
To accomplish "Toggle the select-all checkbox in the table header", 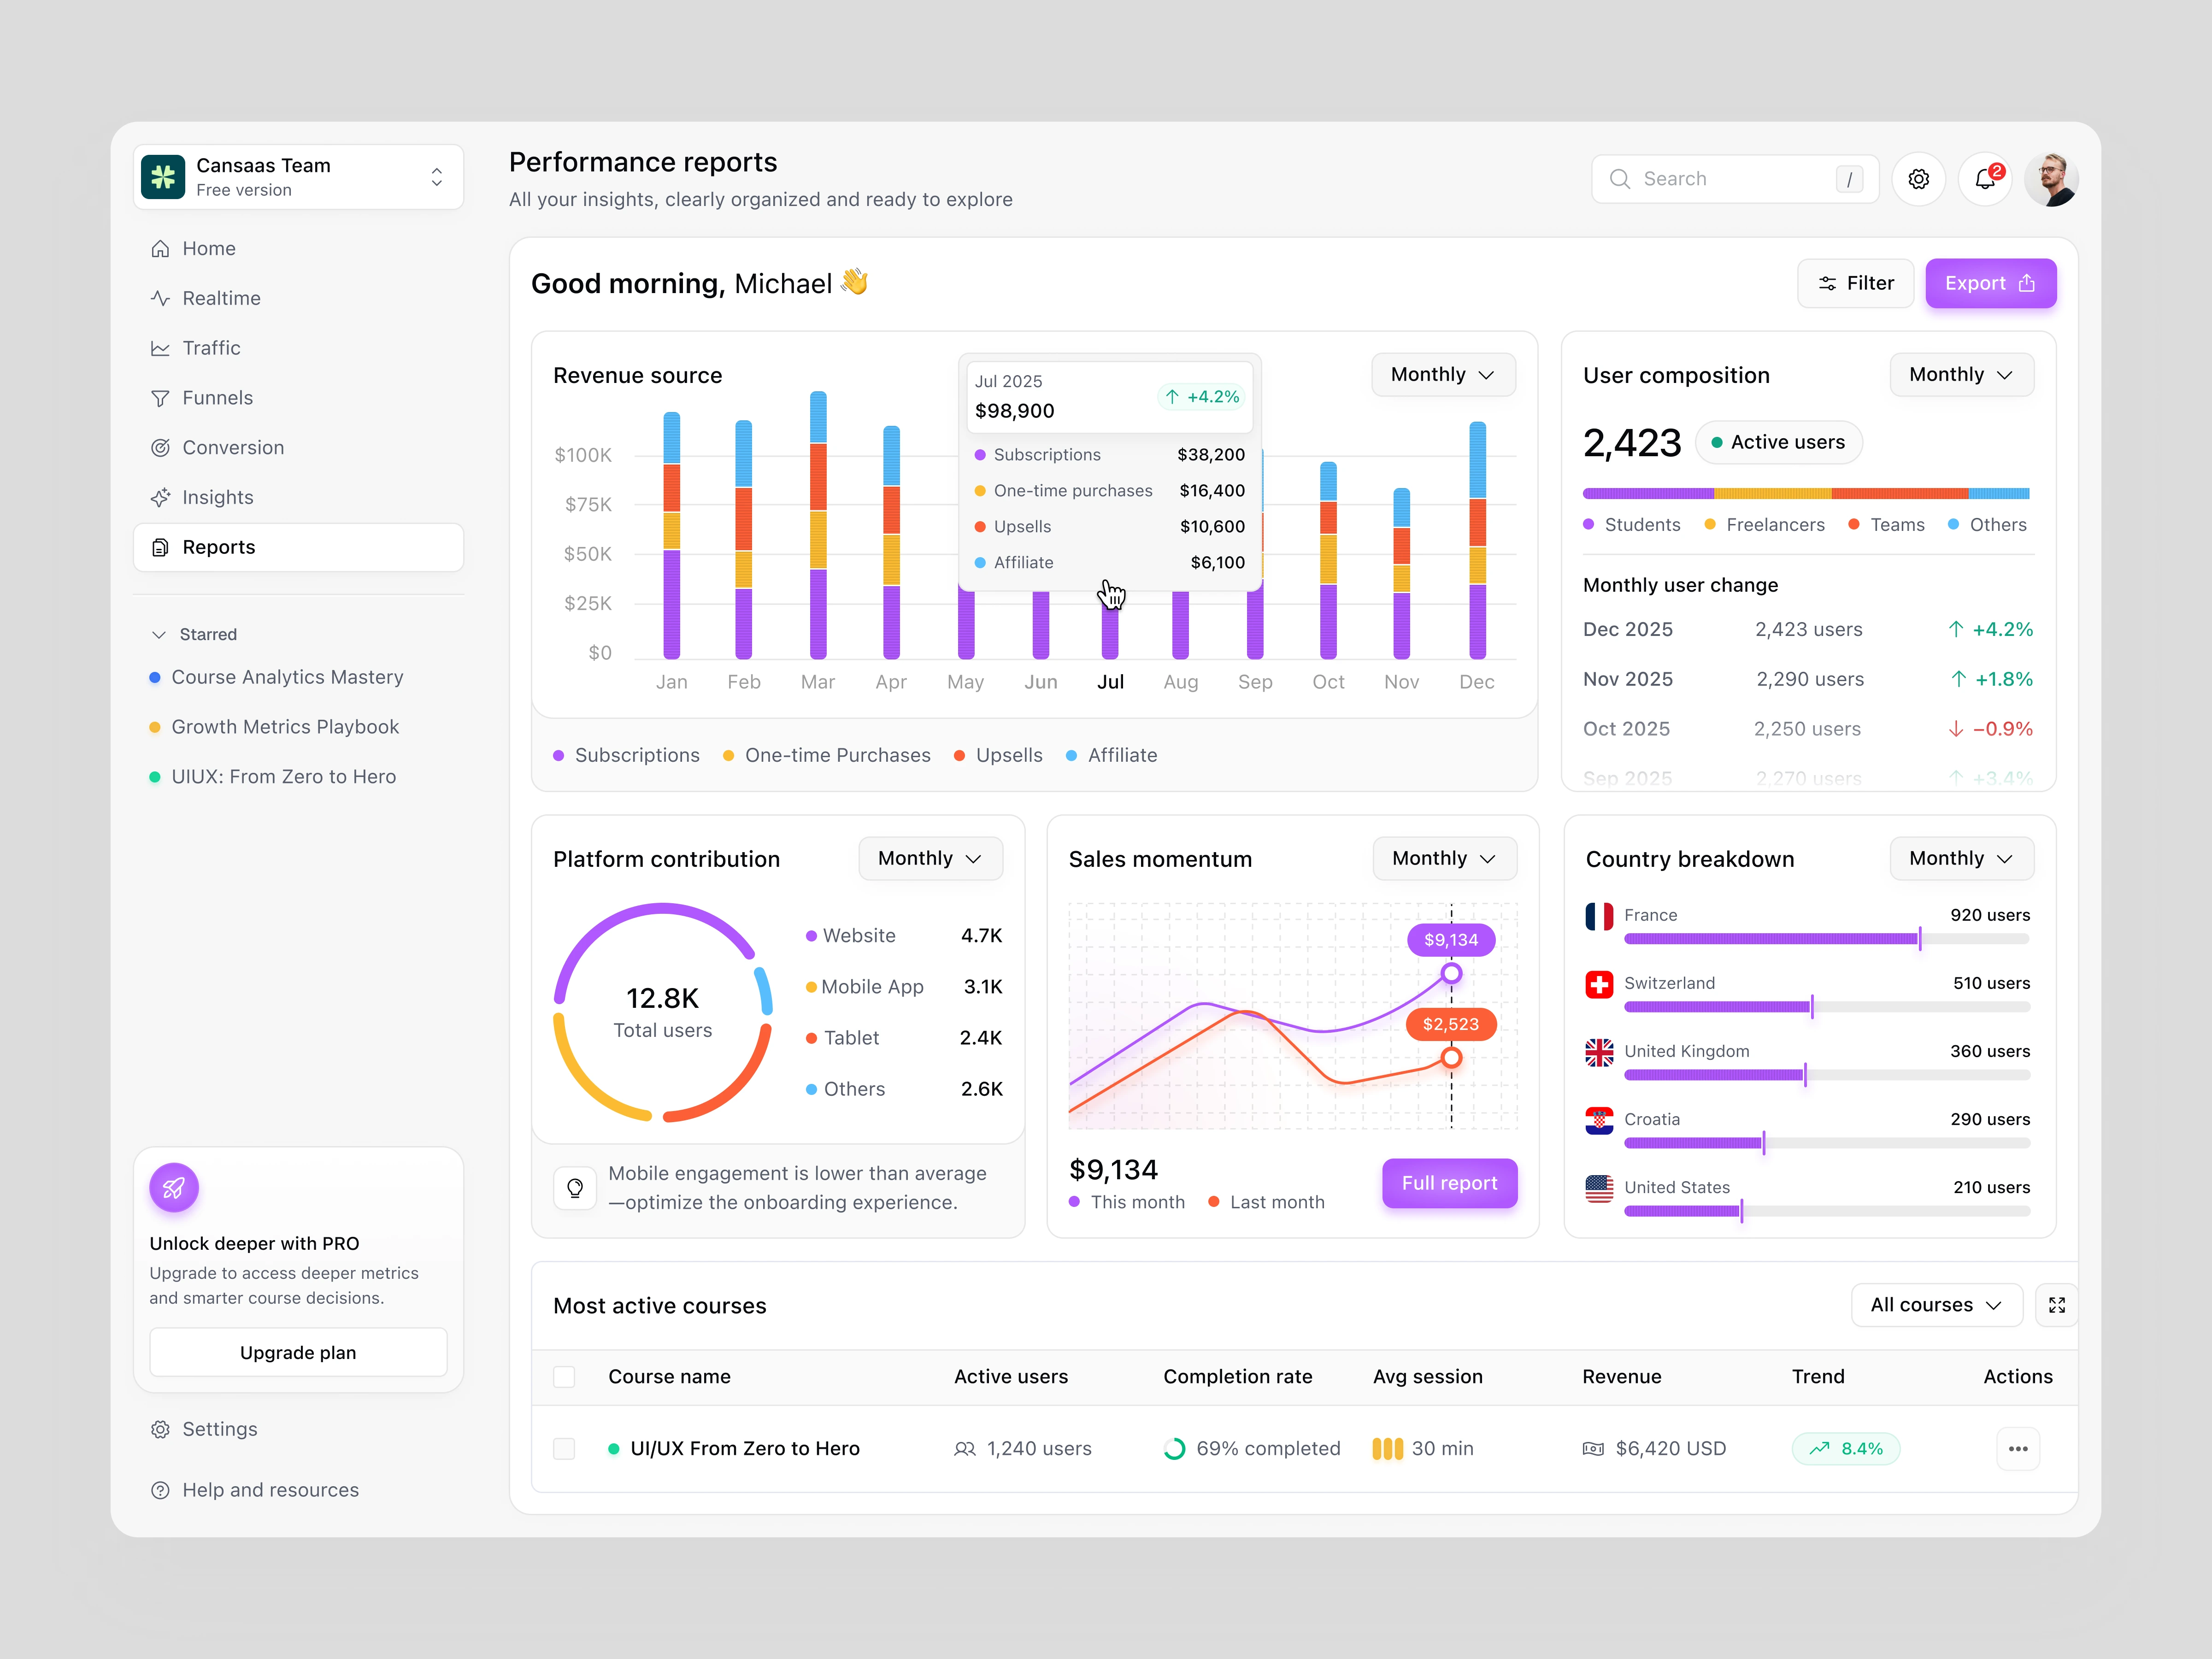I will [564, 1377].
